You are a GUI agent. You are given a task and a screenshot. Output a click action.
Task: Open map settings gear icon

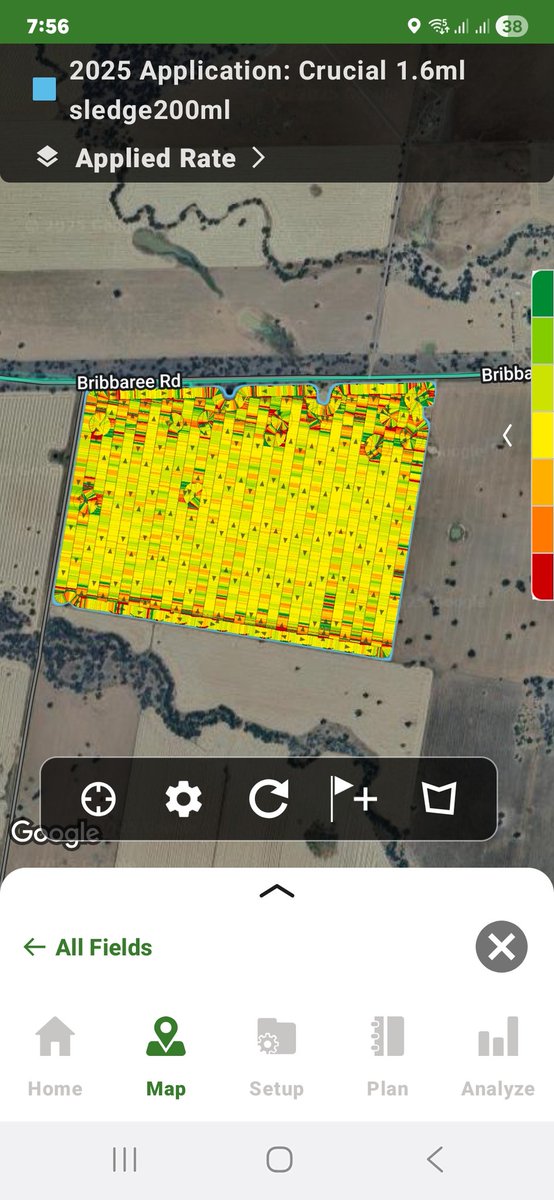[x=183, y=799]
